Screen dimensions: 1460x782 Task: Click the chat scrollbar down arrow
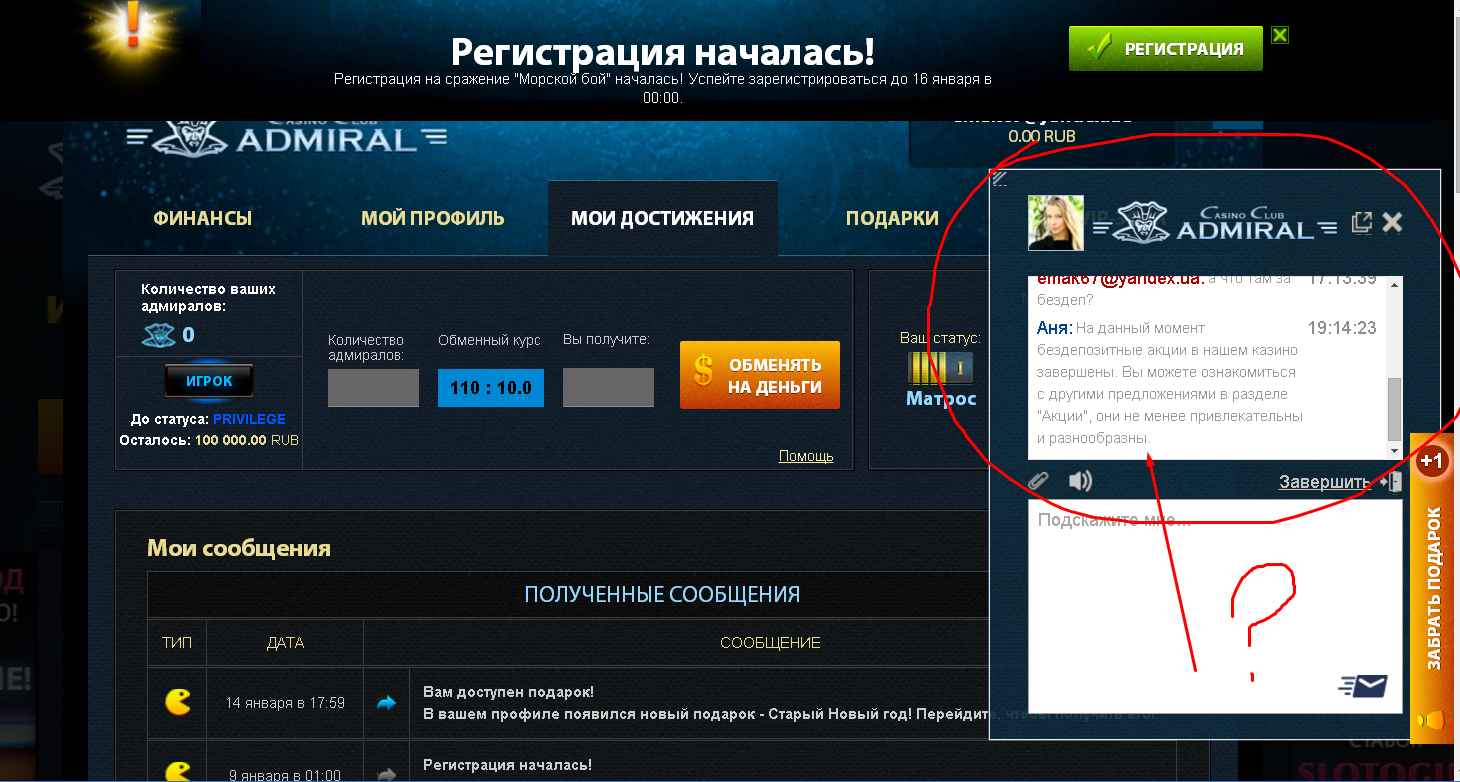tap(1394, 452)
